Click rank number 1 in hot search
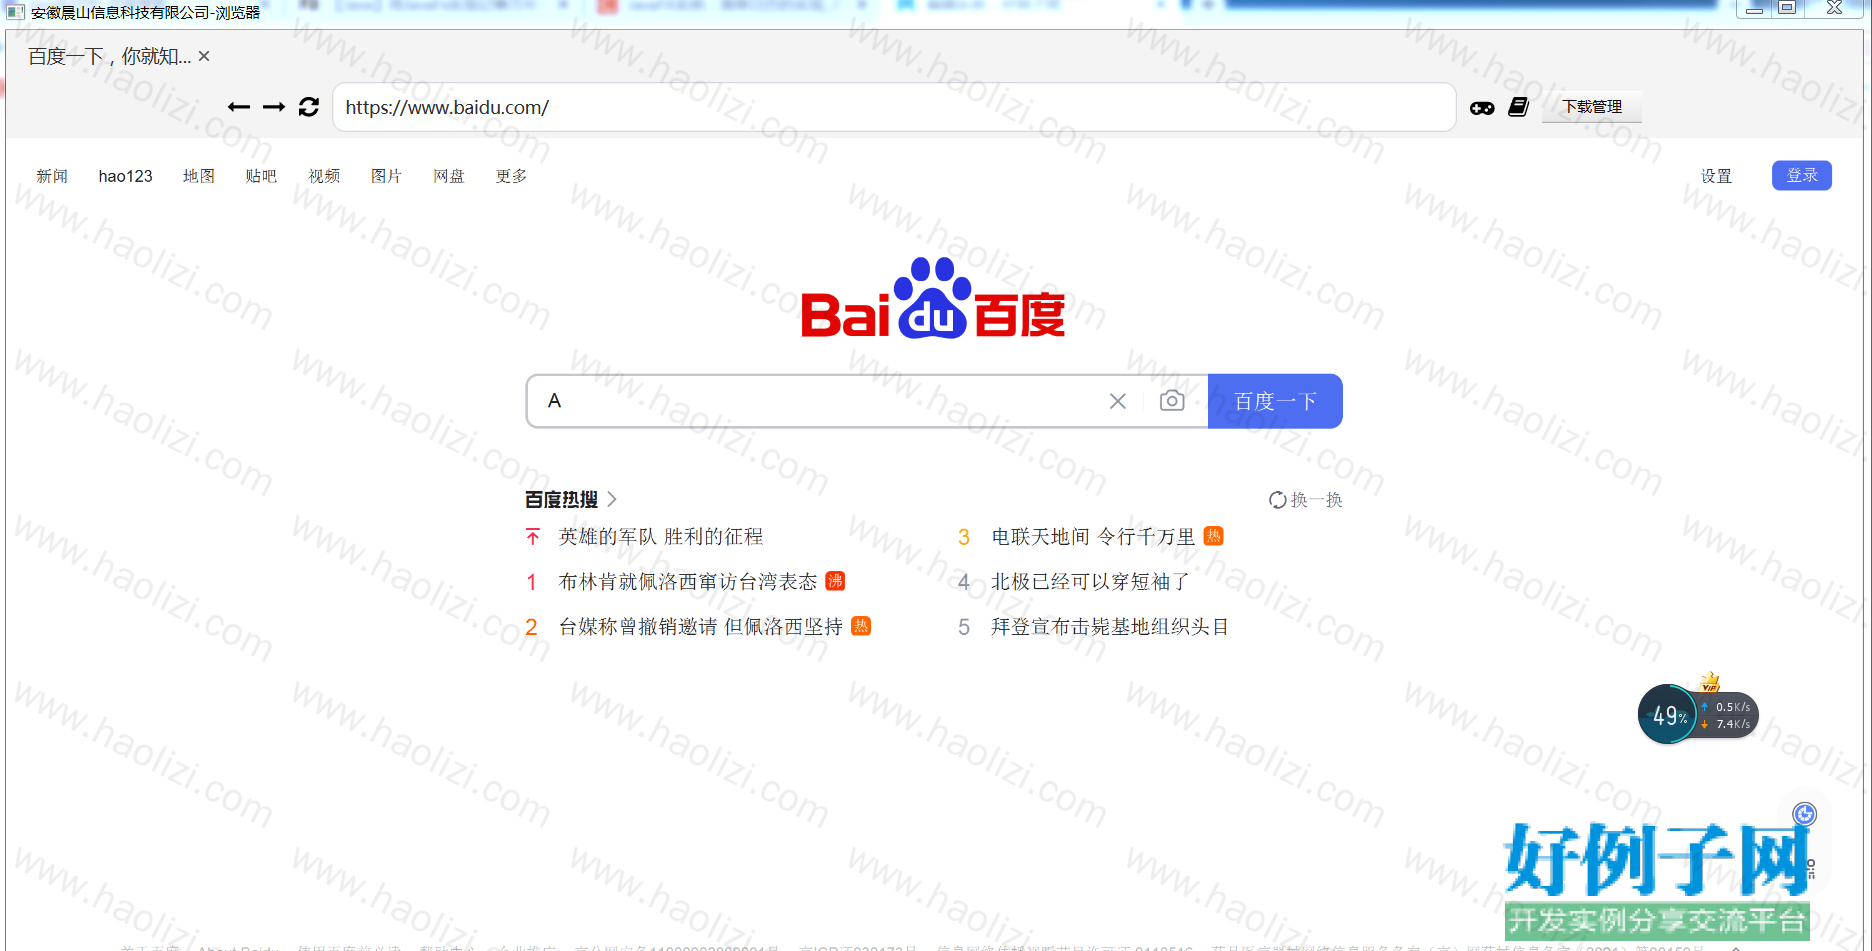 click(x=532, y=582)
